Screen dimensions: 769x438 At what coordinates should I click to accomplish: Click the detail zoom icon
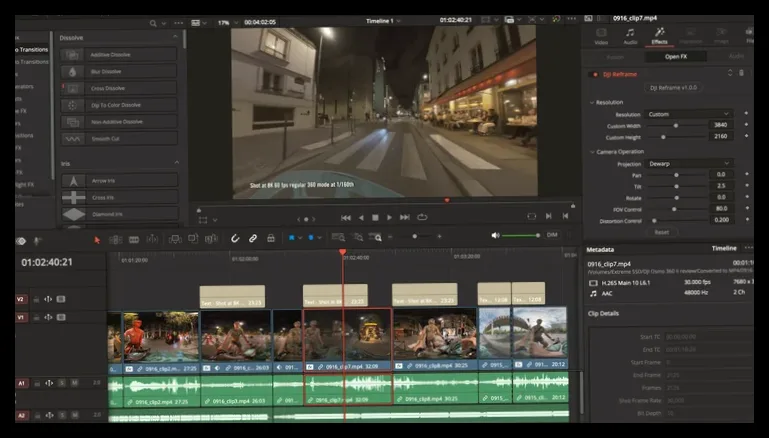pyautogui.click(x=359, y=237)
